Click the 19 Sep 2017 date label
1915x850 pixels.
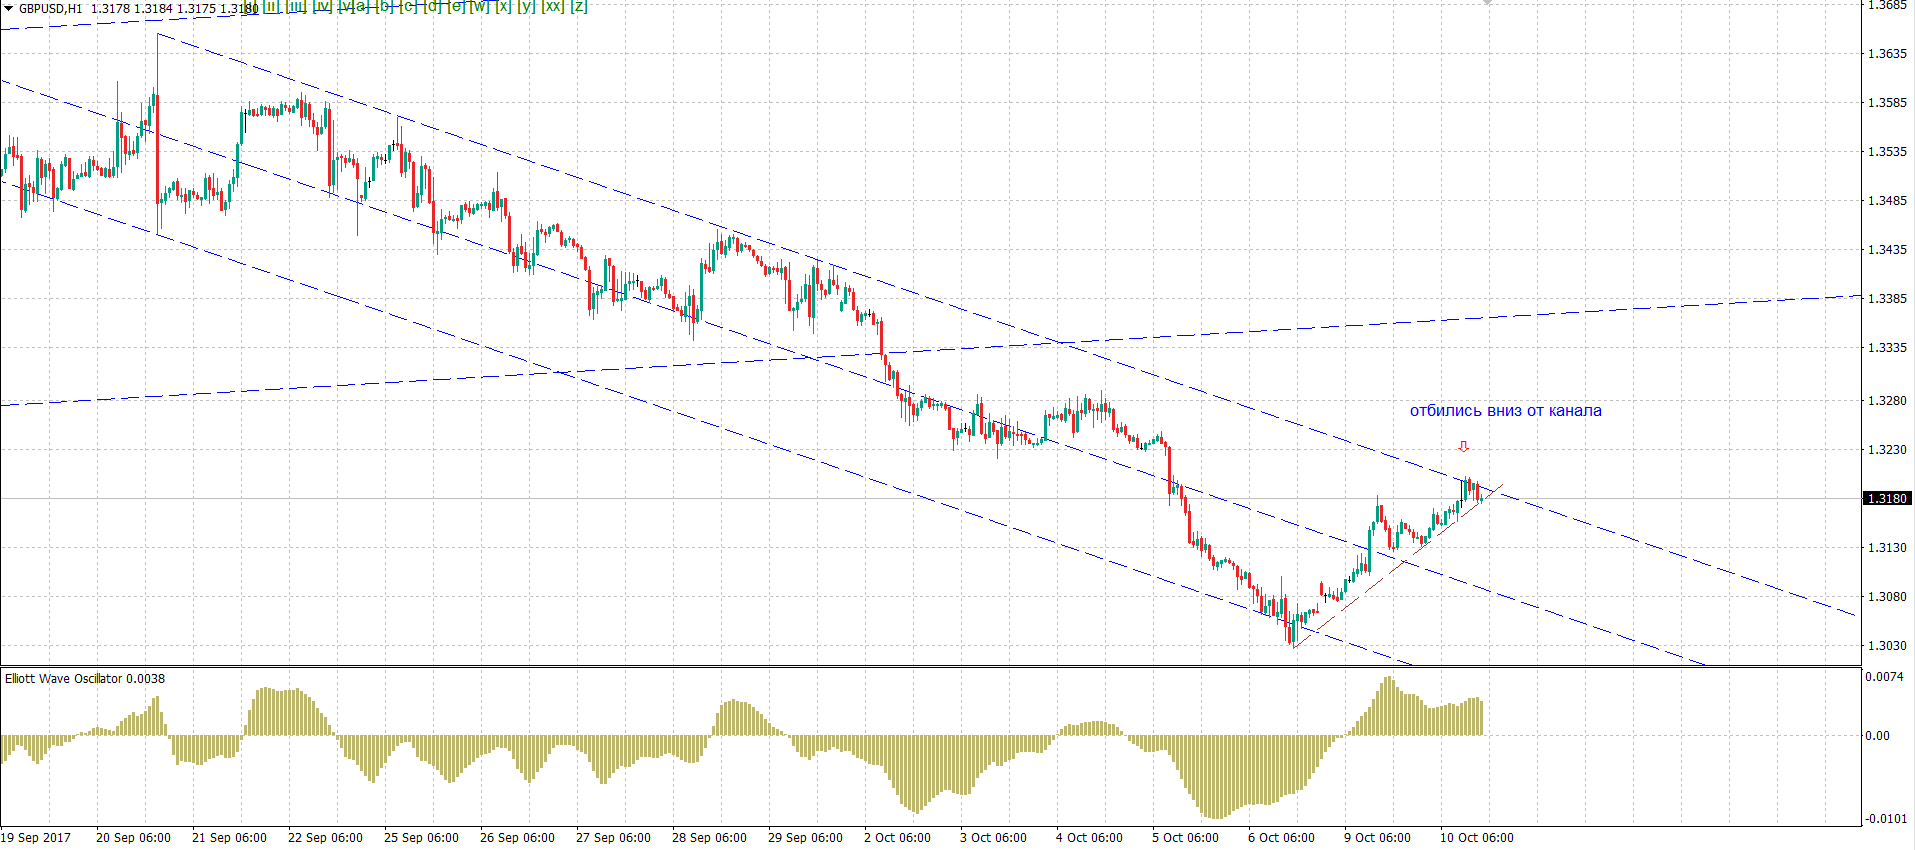click(x=36, y=838)
